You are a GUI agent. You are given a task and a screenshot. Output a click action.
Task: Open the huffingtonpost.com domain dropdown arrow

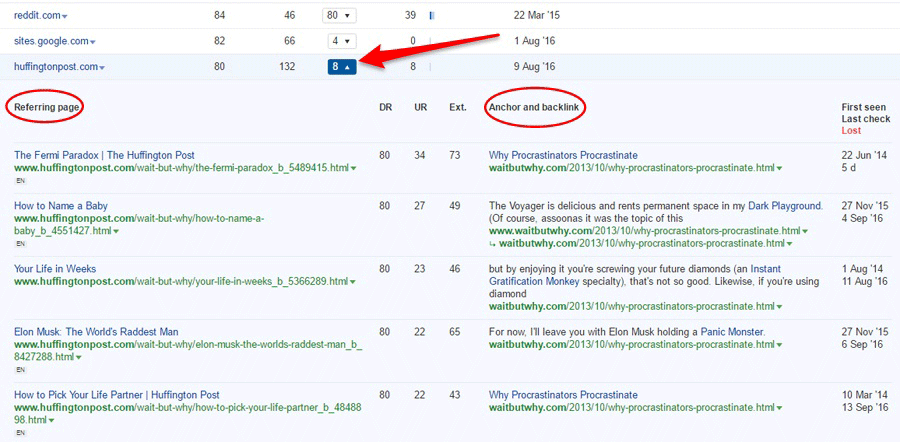click(x=102, y=68)
